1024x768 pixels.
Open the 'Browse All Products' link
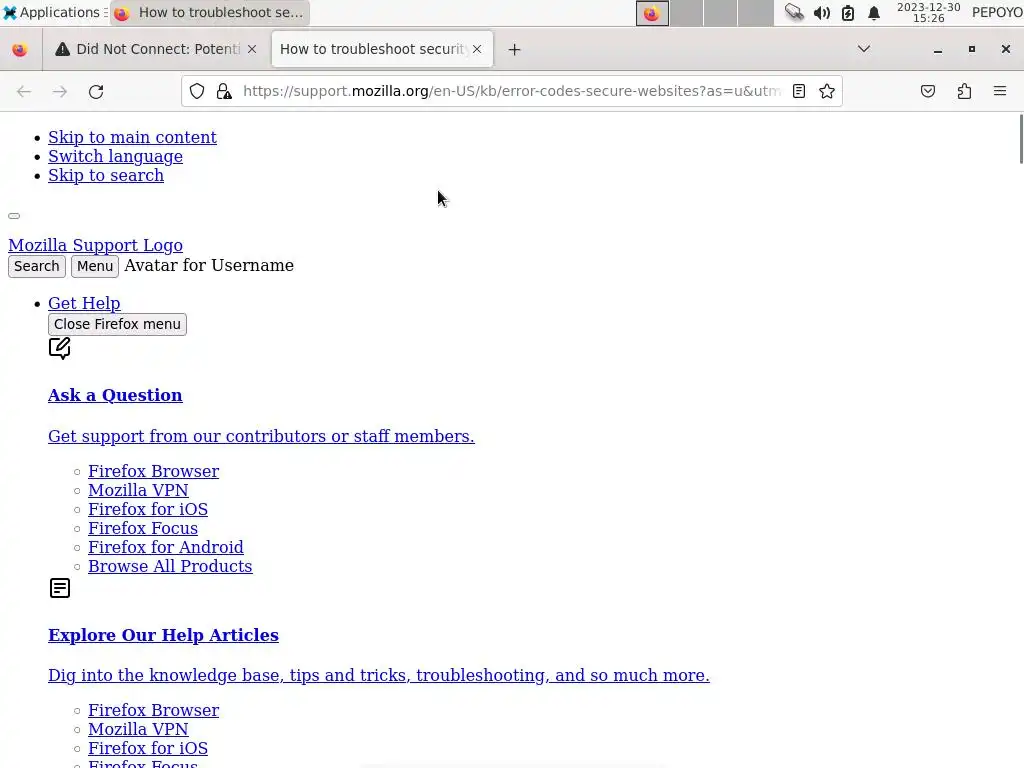pos(170,566)
